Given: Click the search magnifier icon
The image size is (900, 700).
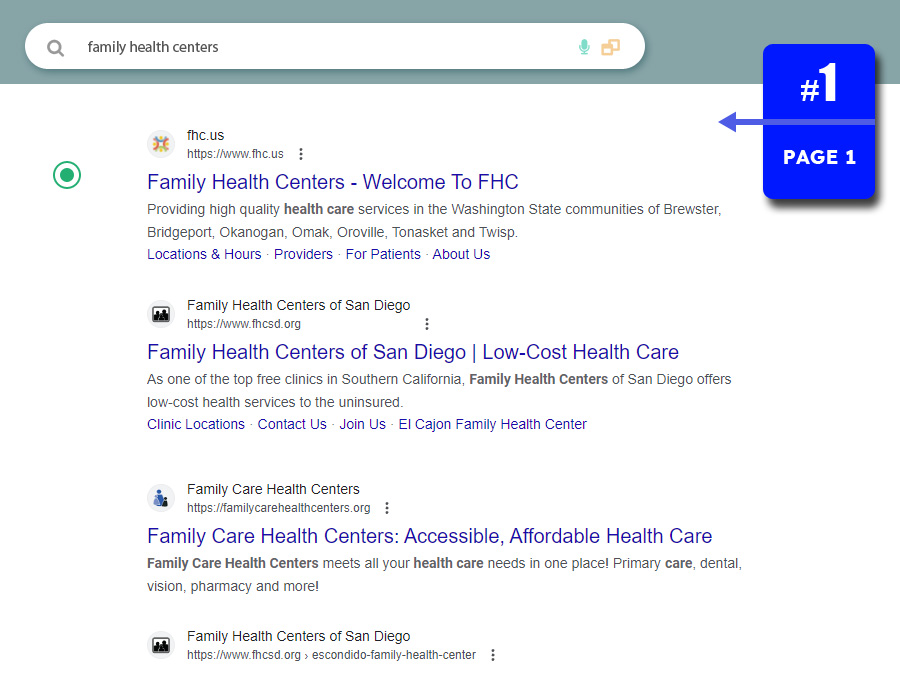Looking at the screenshot, I should click(x=56, y=48).
